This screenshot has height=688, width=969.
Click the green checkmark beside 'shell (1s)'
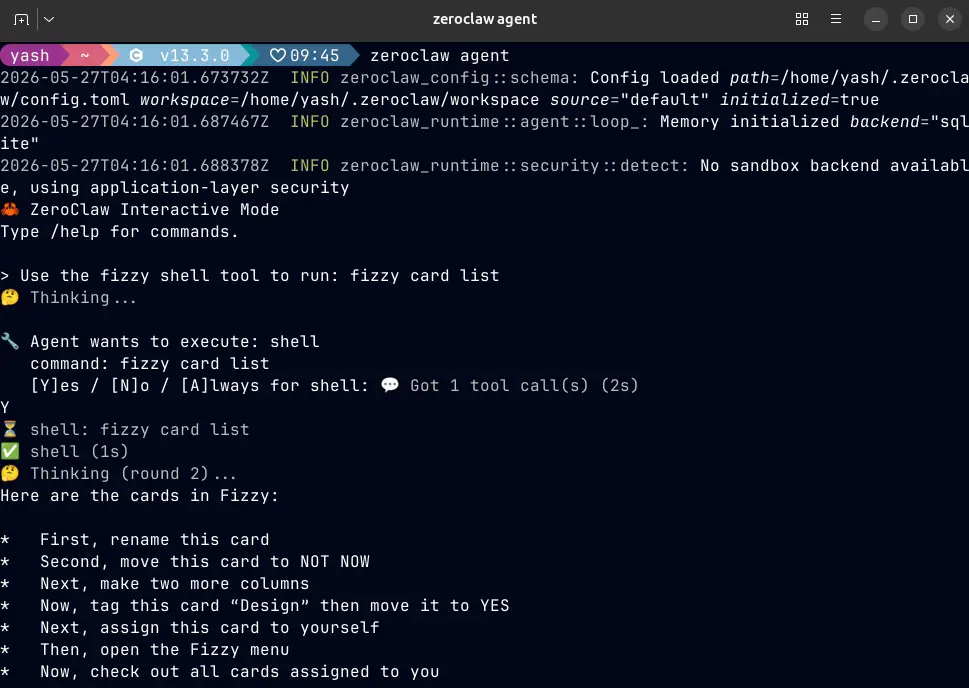[10, 451]
